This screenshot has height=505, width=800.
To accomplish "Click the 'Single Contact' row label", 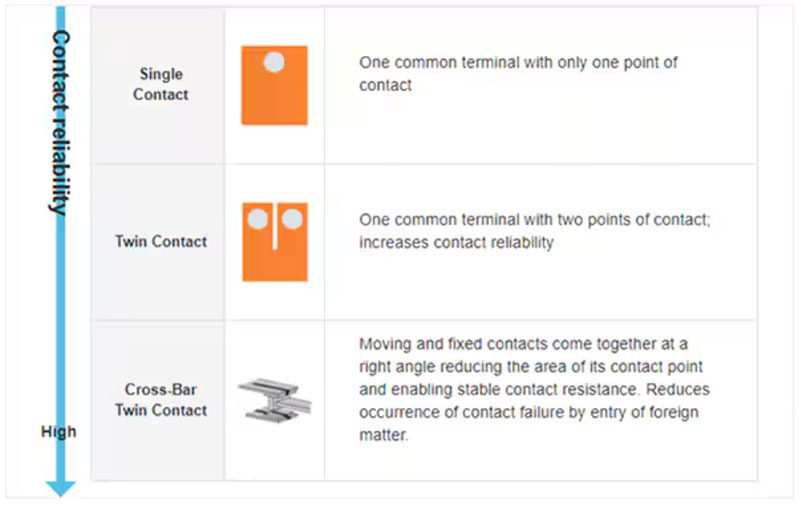I will [x=160, y=85].
